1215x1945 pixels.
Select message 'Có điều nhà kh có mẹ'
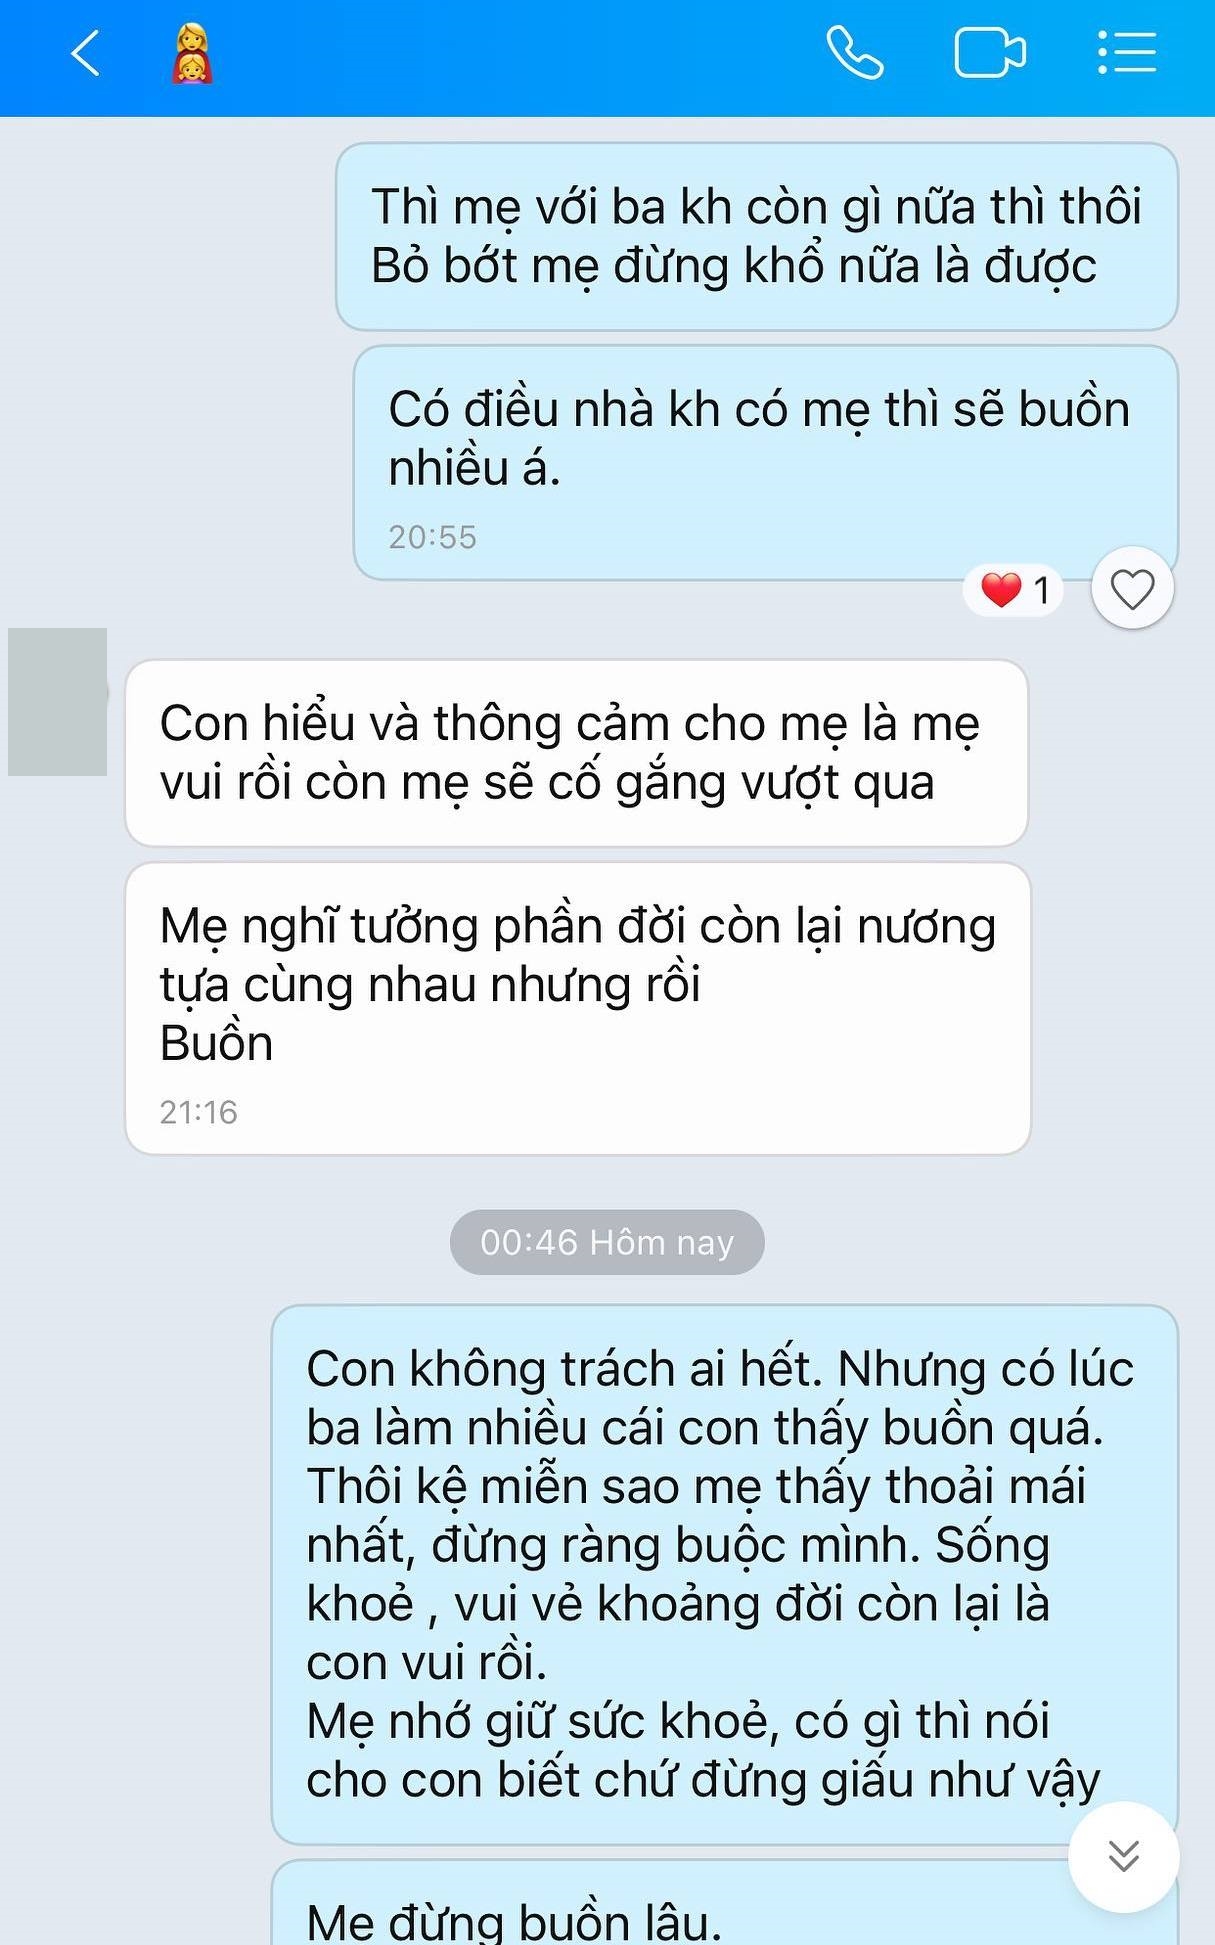tap(766, 463)
